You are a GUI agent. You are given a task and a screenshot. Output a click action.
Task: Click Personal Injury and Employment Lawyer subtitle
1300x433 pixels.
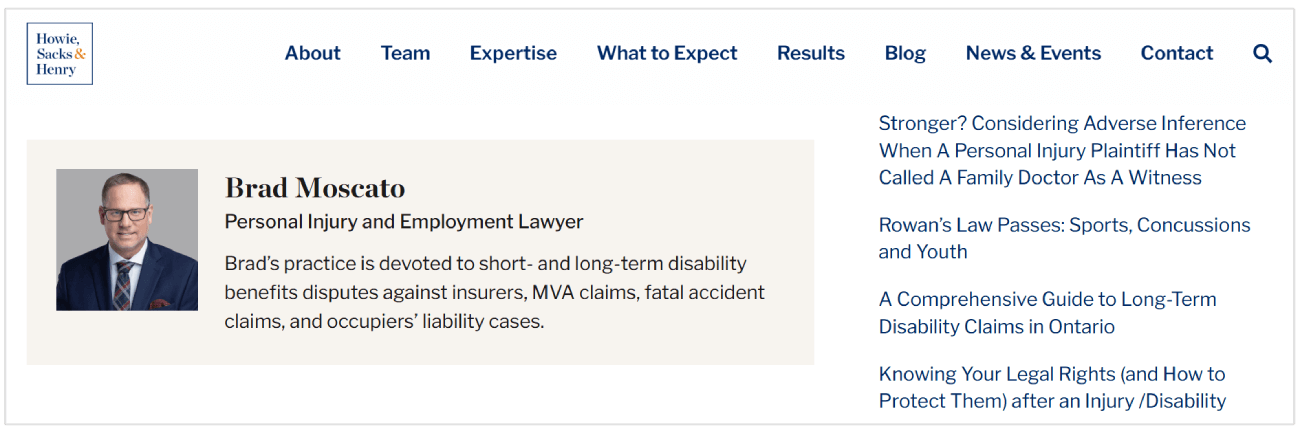click(x=403, y=222)
